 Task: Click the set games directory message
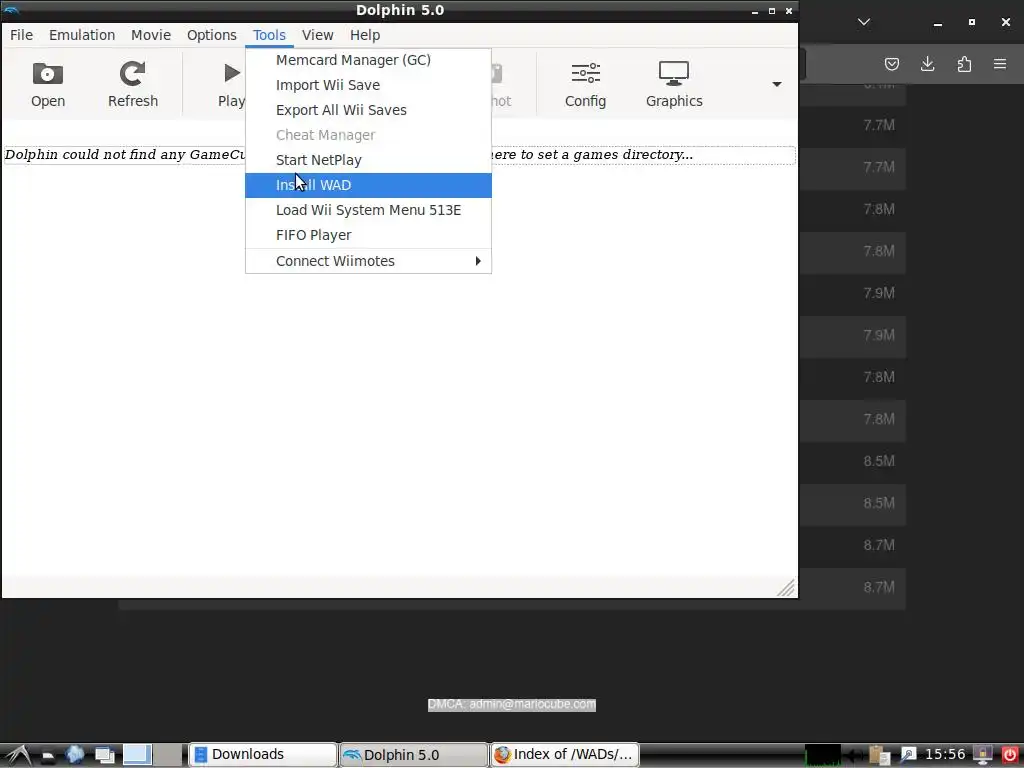point(400,155)
